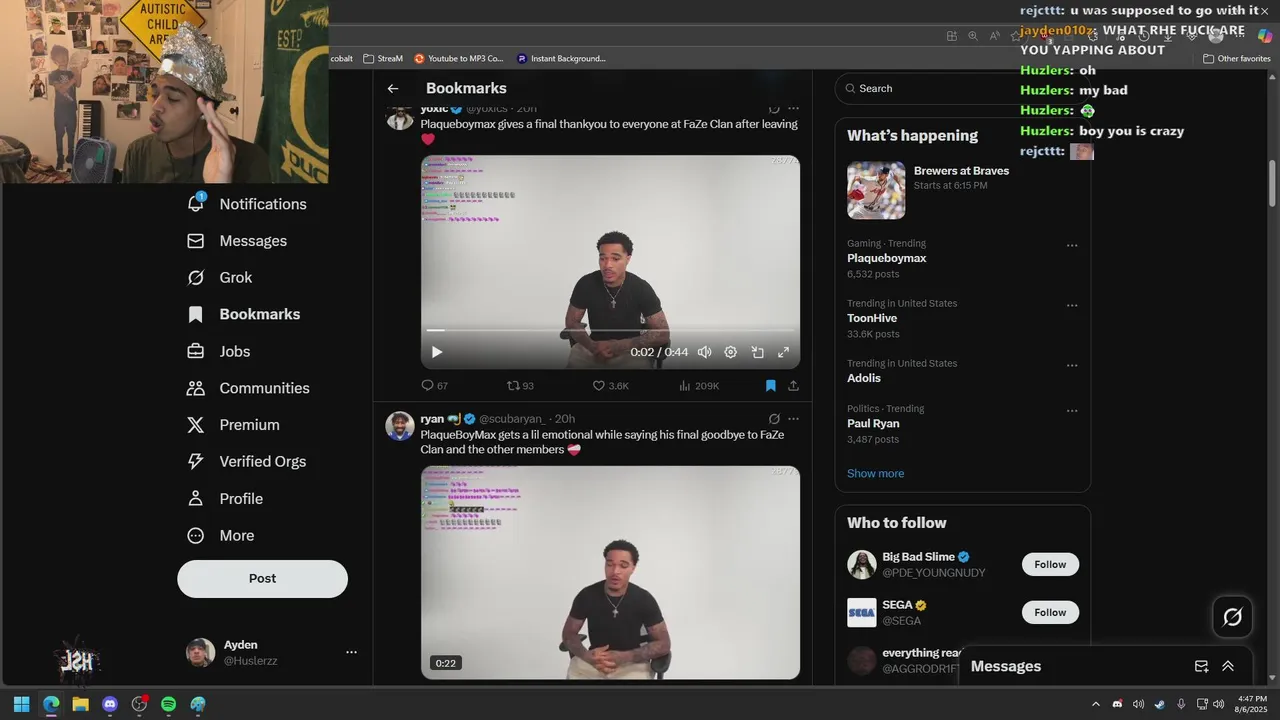
Task: Open File Explorer from taskbar
Action: tap(80, 704)
